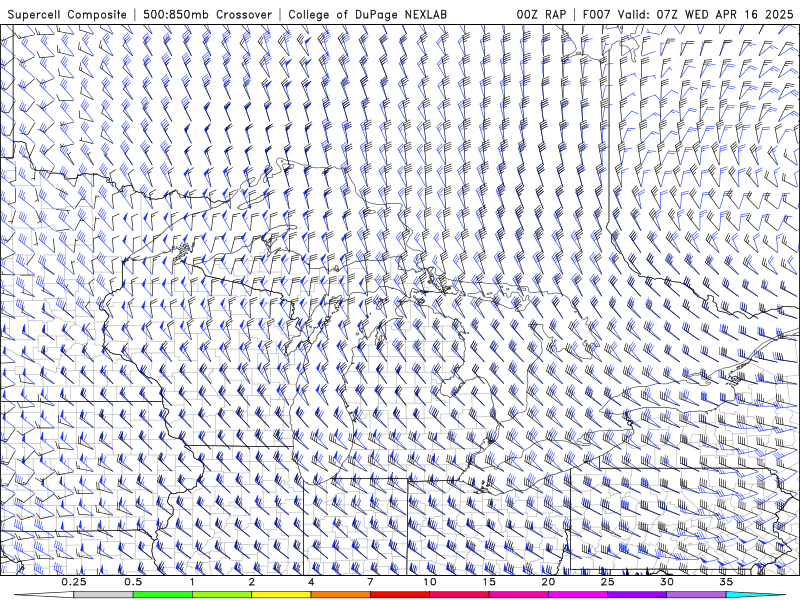
Task: Click the white below-0.25 legend arrow
Action: (44, 595)
